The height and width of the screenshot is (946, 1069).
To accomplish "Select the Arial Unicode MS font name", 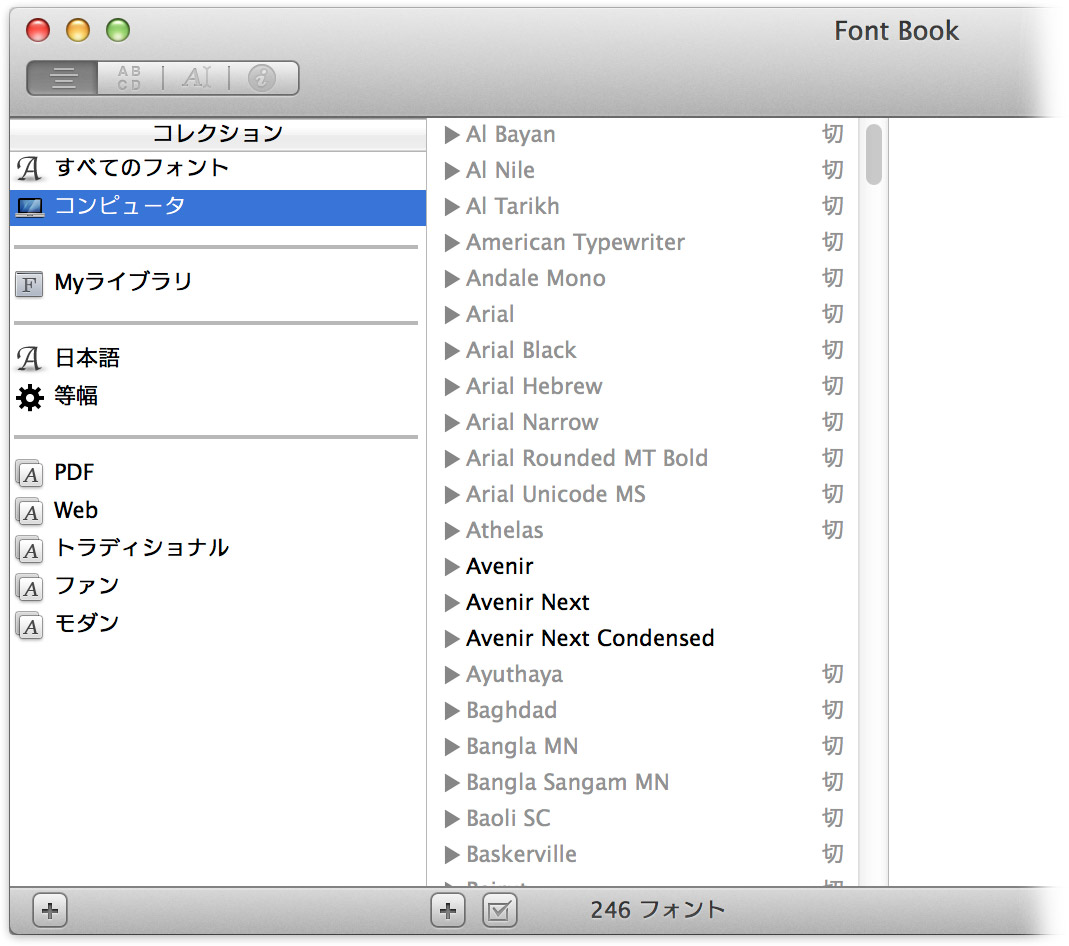I will (556, 494).
